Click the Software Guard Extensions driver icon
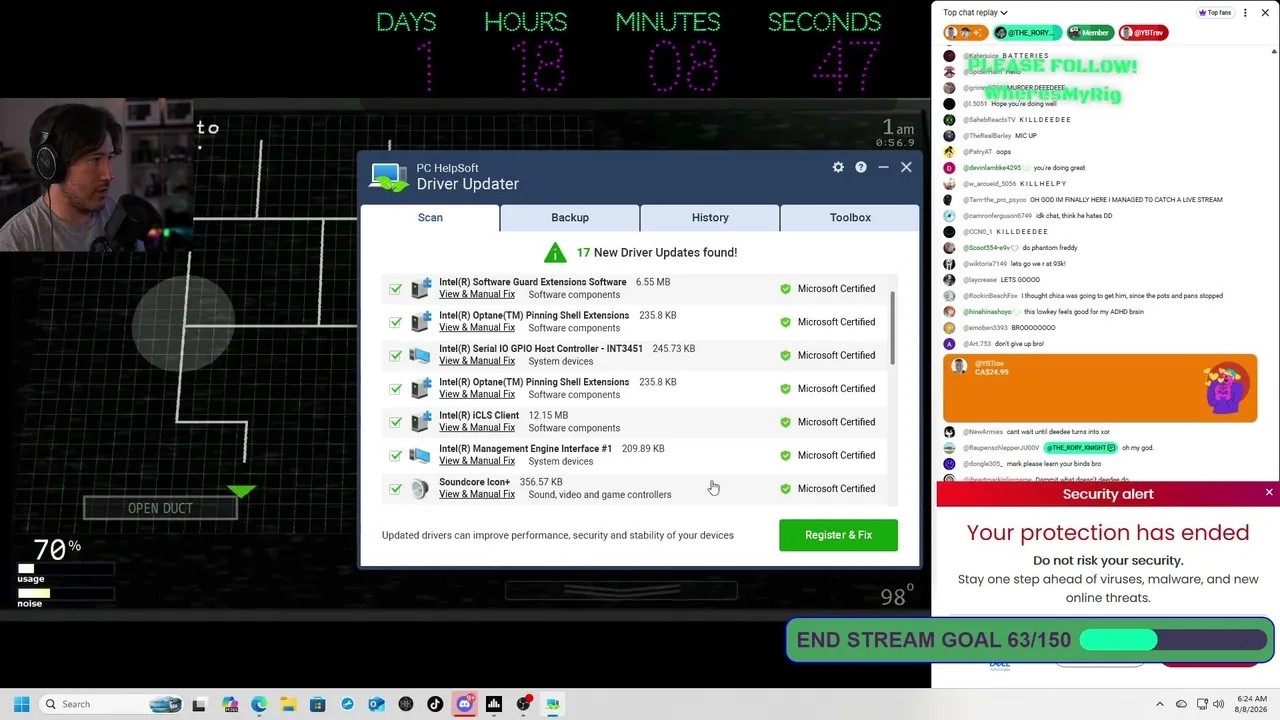 coord(421,288)
